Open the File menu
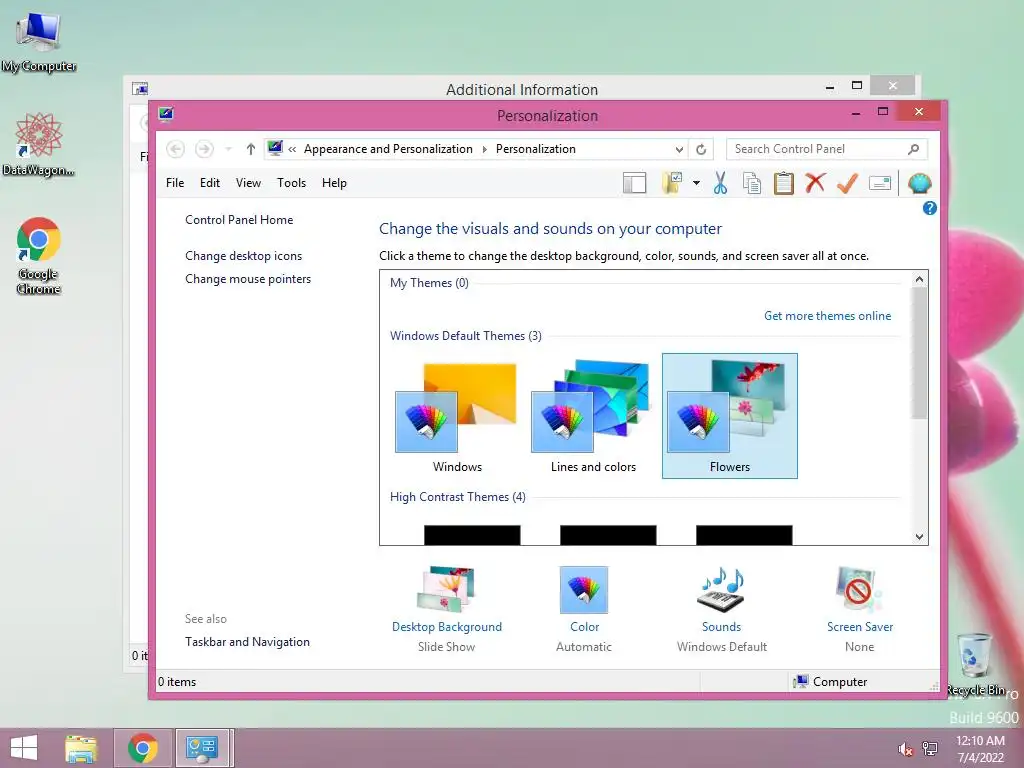 click(175, 183)
